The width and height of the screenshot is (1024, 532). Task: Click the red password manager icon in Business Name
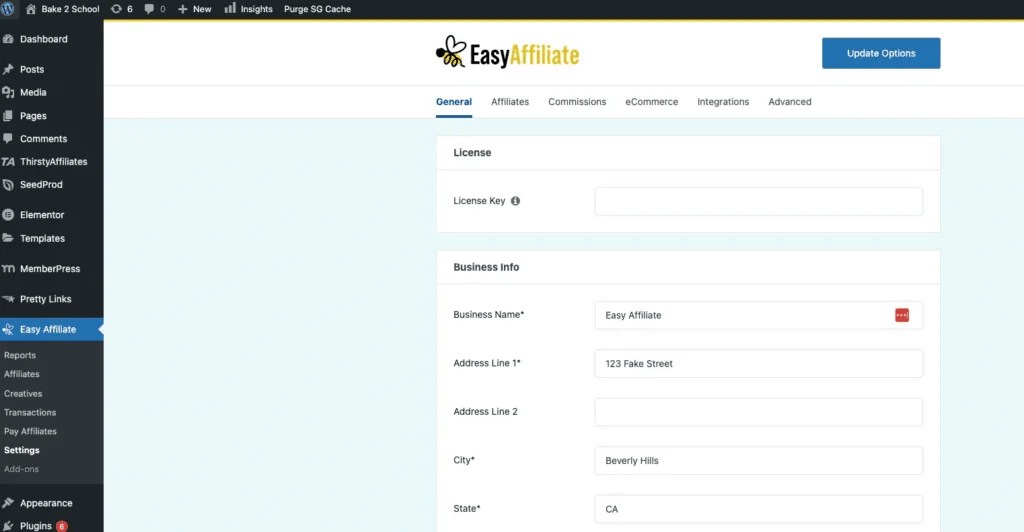tap(902, 315)
